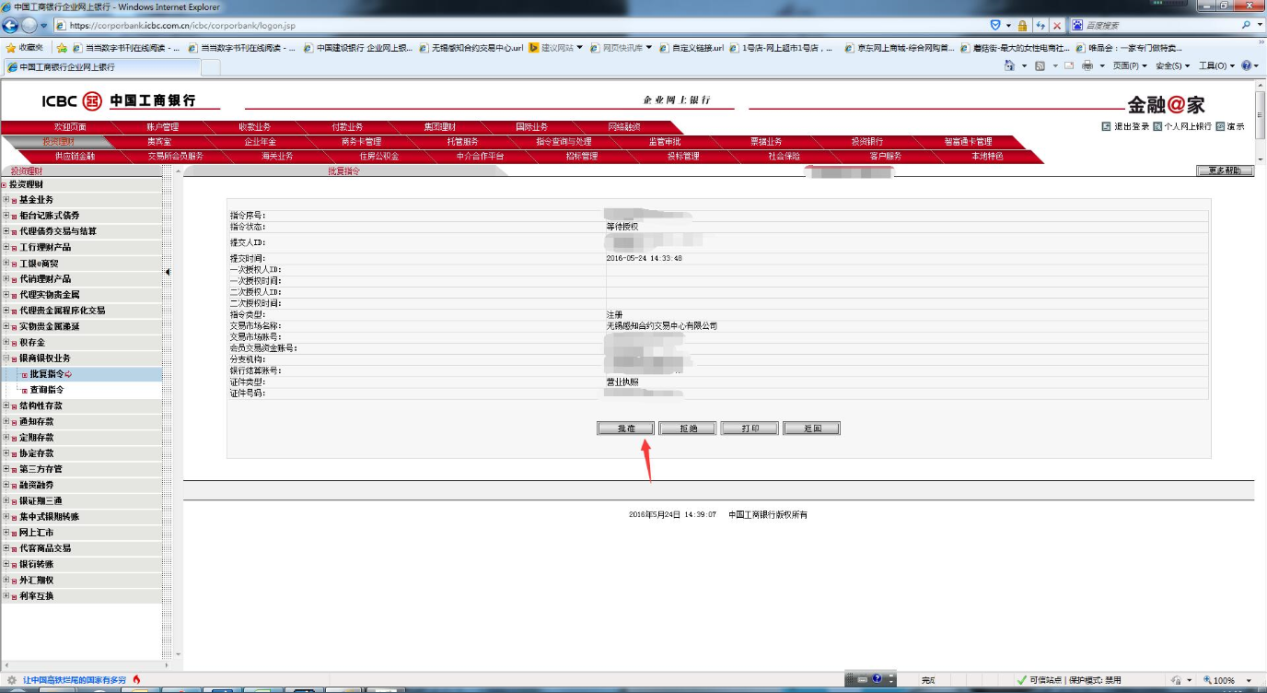Click the search magnifier icon
The height and width of the screenshot is (693, 1267).
[1247, 25]
